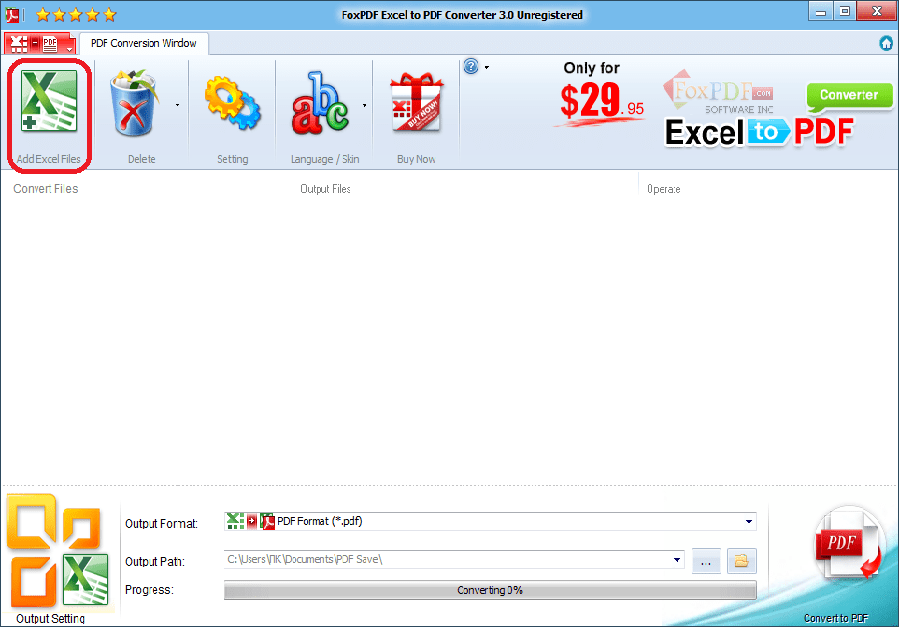Open the Output Format combo box

[490, 521]
